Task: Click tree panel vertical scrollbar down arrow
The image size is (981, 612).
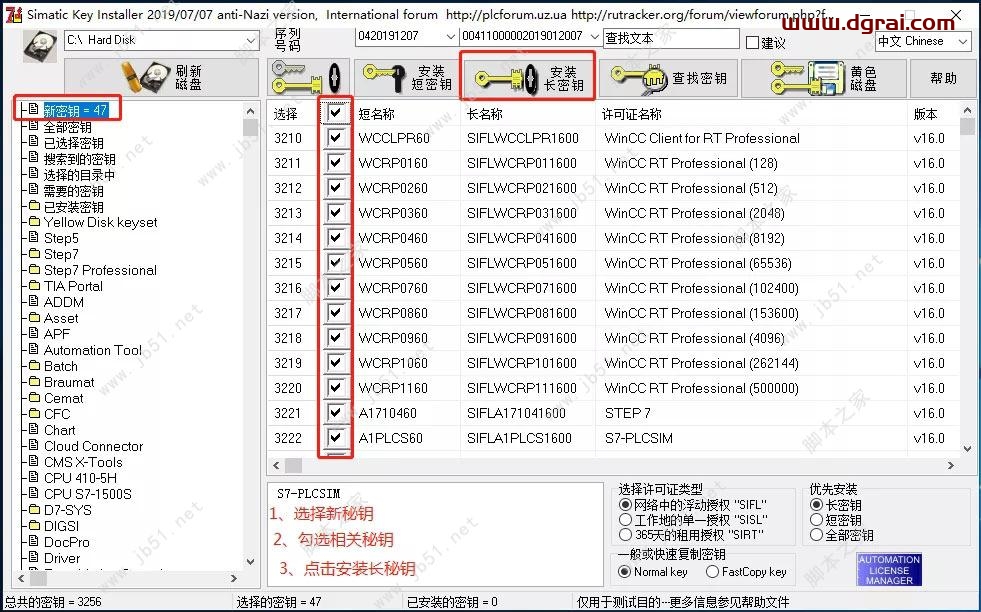Action: click(250, 561)
